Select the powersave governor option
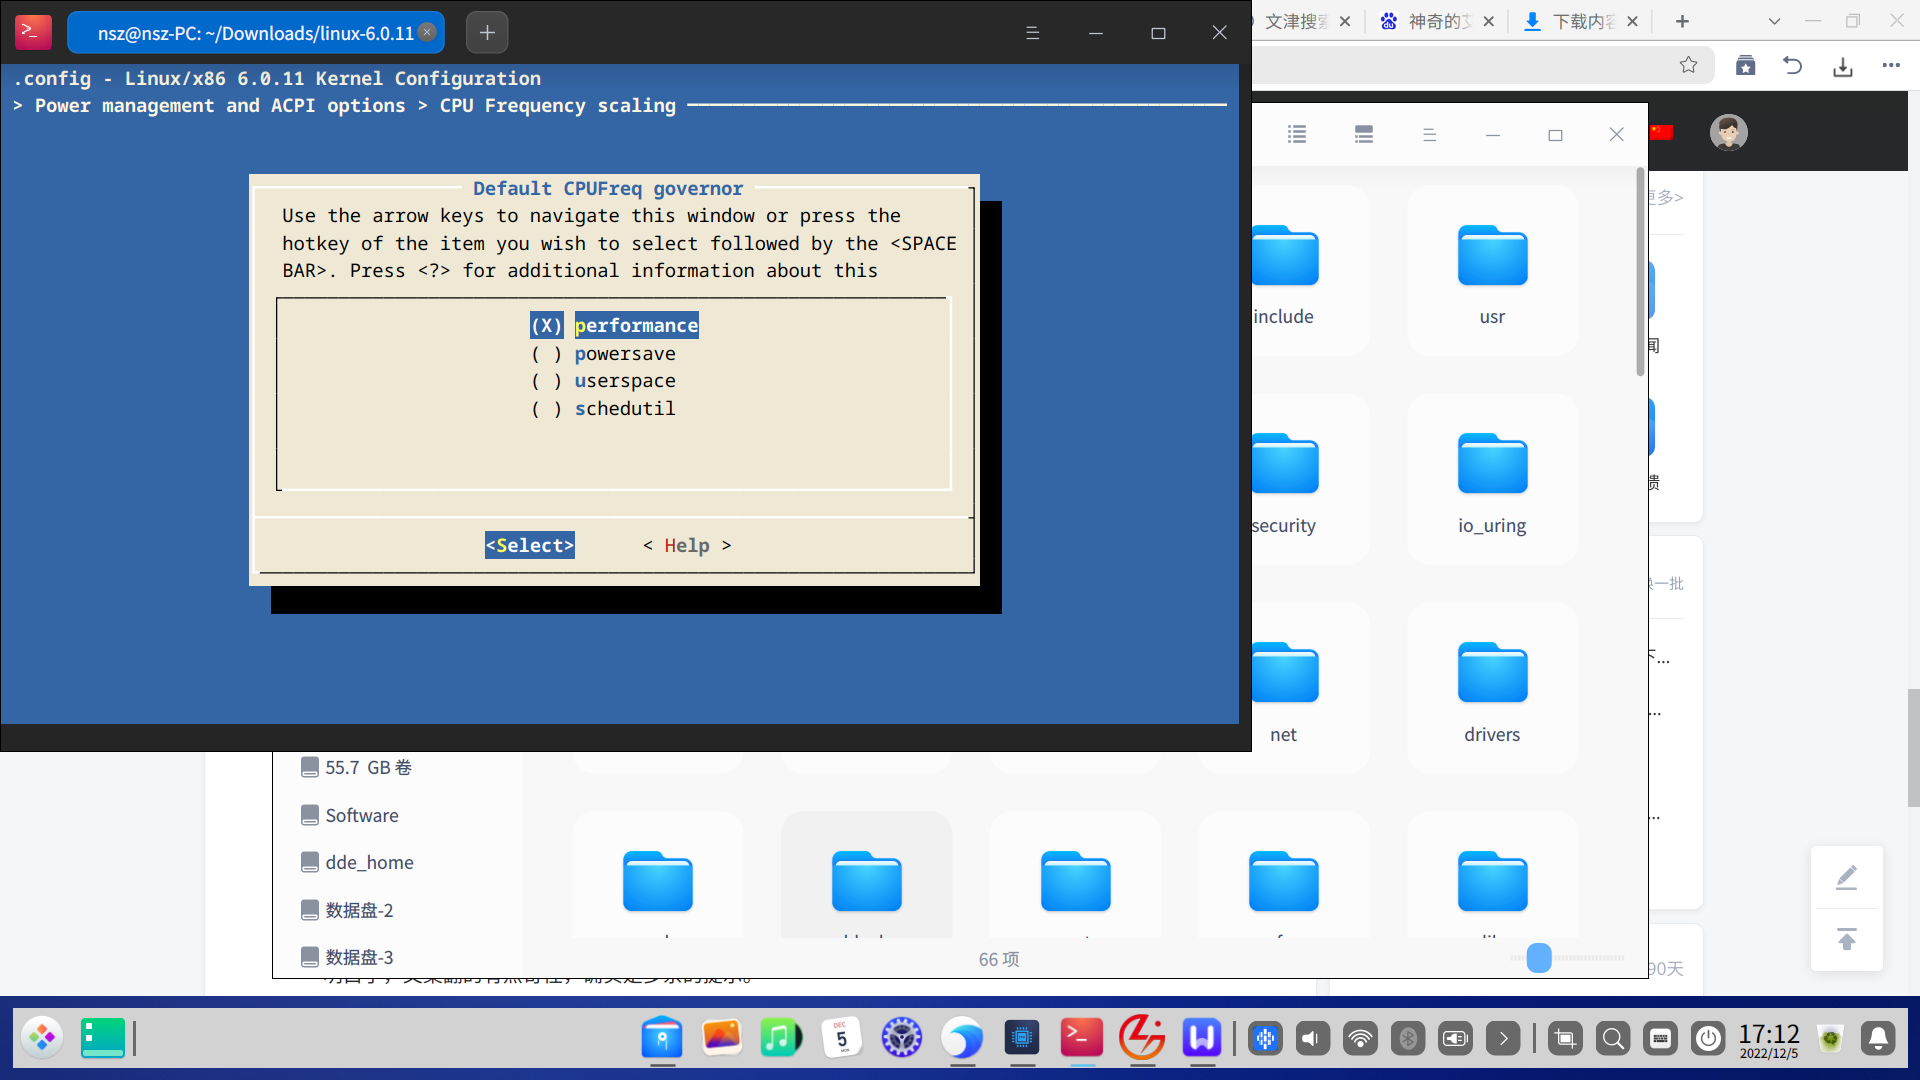Screen dimensions: 1920x1080 (x=624, y=354)
